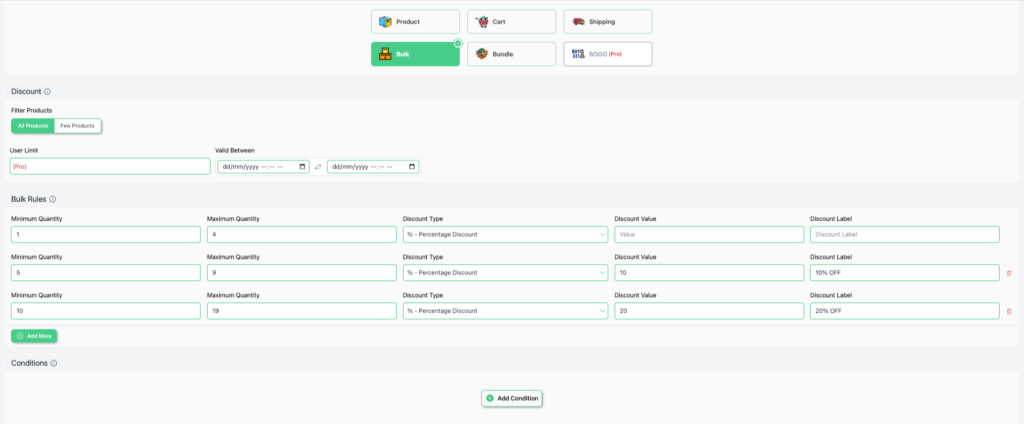
Task: Choose the Bundle discount type card
Action: click(x=511, y=54)
